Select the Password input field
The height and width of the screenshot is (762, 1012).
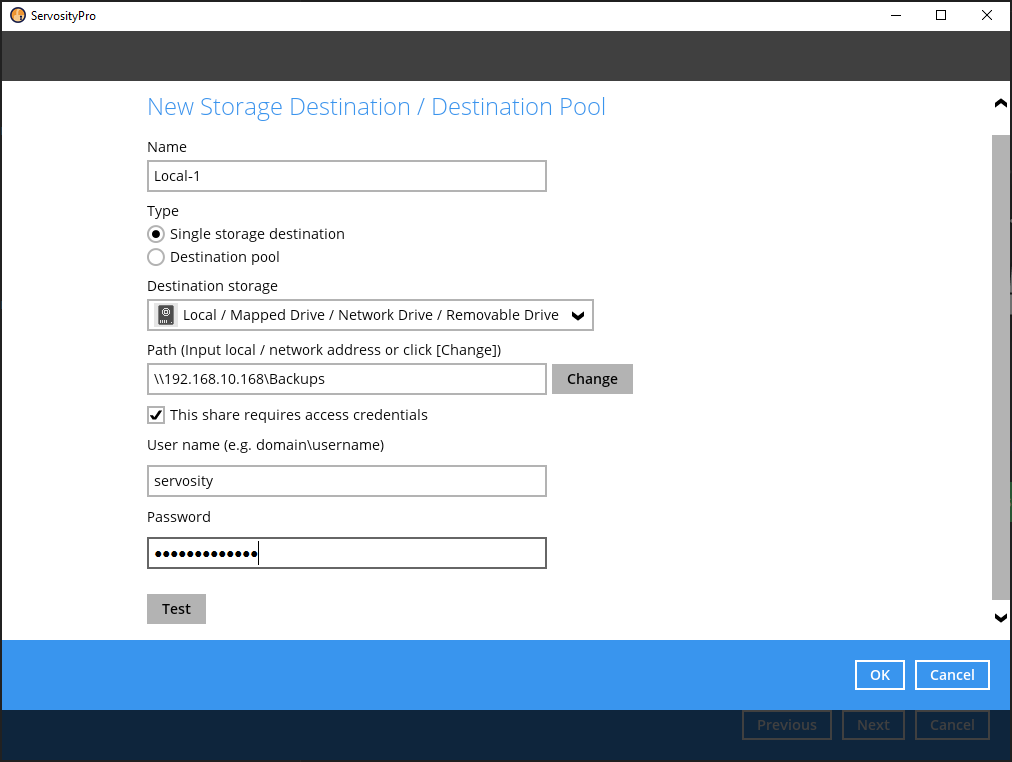click(346, 552)
